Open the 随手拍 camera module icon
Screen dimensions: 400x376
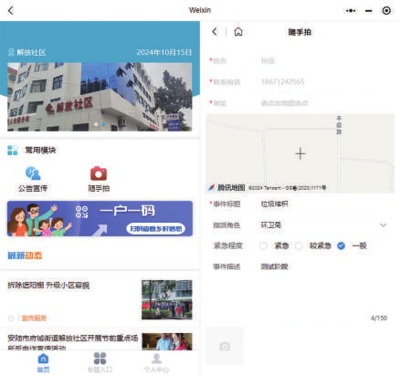point(99,173)
